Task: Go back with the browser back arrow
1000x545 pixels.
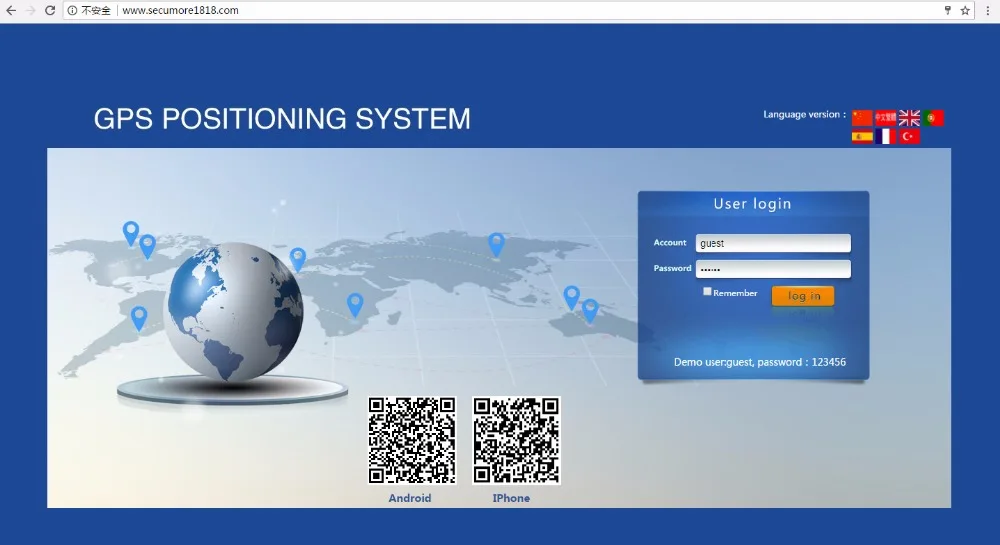Action: point(11,10)
